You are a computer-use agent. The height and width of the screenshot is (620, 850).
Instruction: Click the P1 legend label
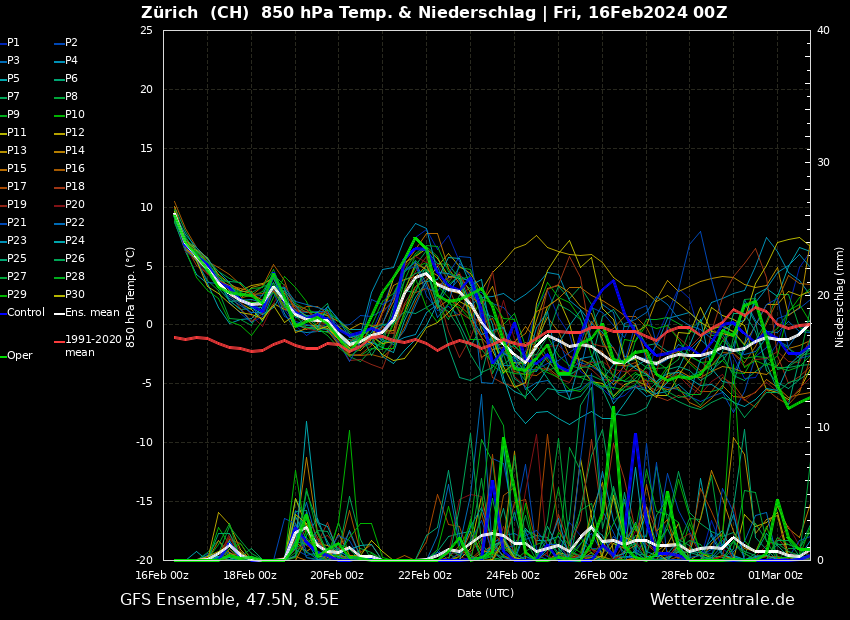click(x=13, y=42)
